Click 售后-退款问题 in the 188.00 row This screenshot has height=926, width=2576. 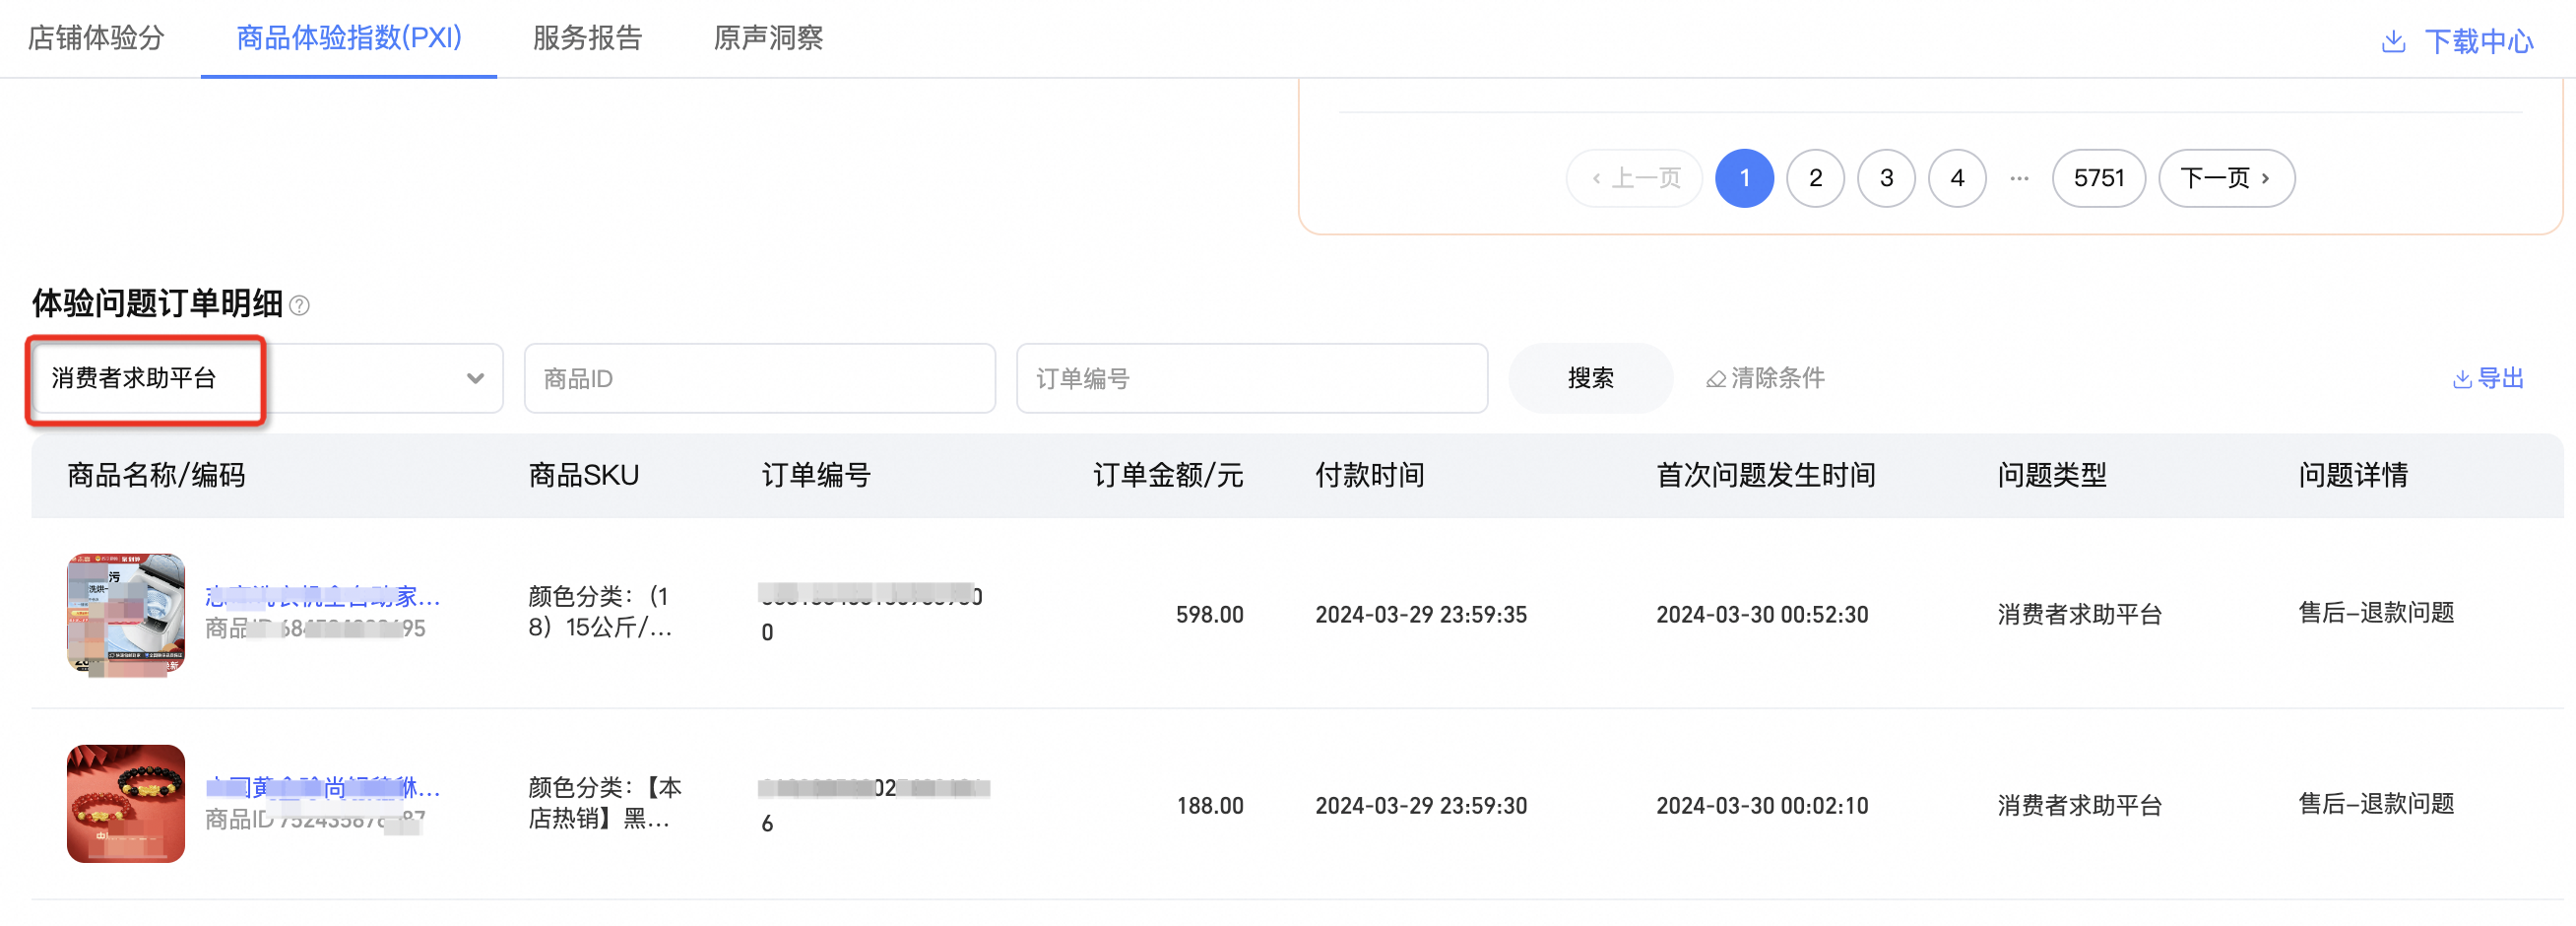pyautogui.click(x=2376, y=803)
